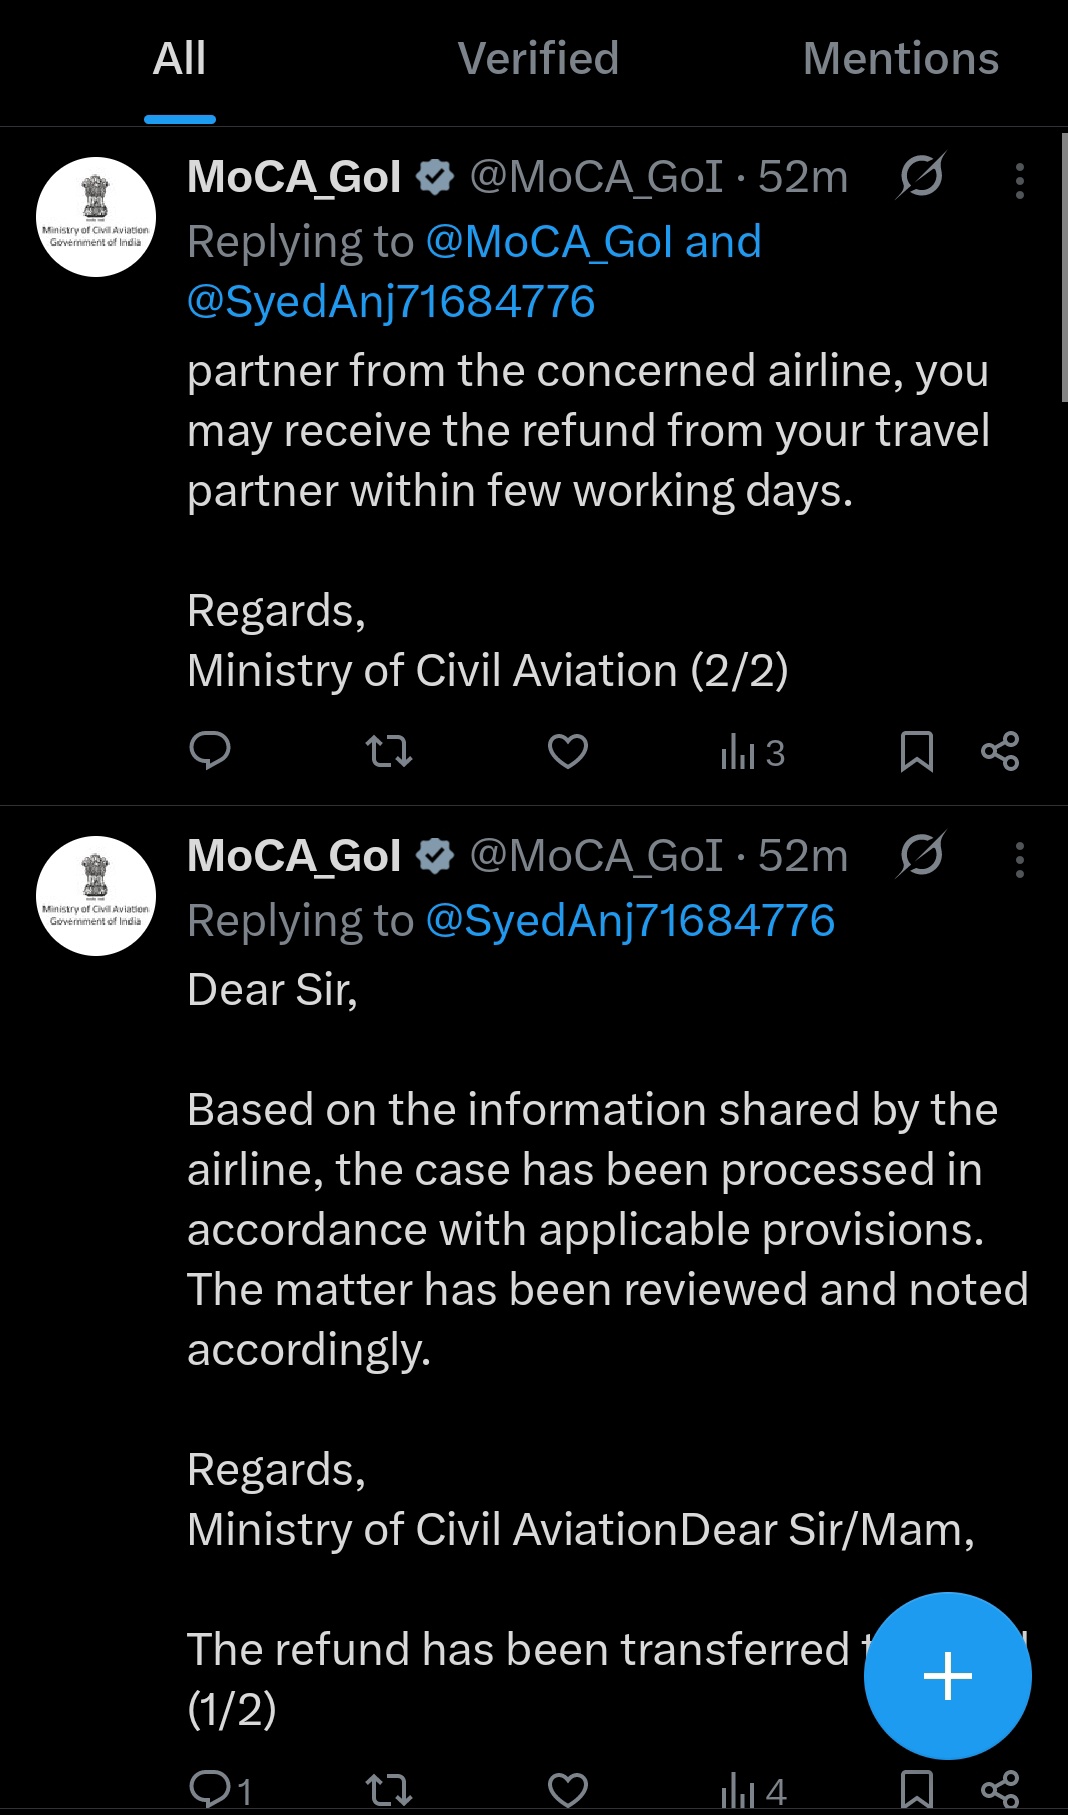
Task: Share the first MoCA_GoI tweet
Action: coord(1000,751)
